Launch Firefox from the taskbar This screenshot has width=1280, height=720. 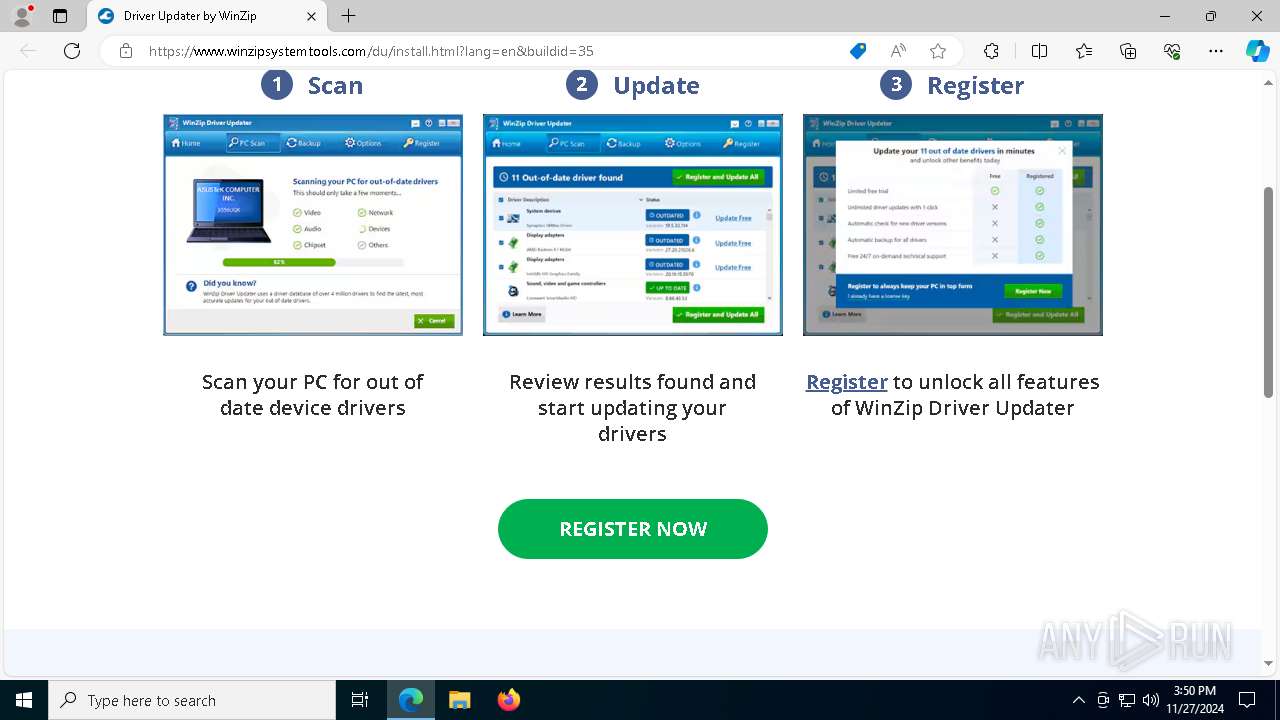point(508,700)
